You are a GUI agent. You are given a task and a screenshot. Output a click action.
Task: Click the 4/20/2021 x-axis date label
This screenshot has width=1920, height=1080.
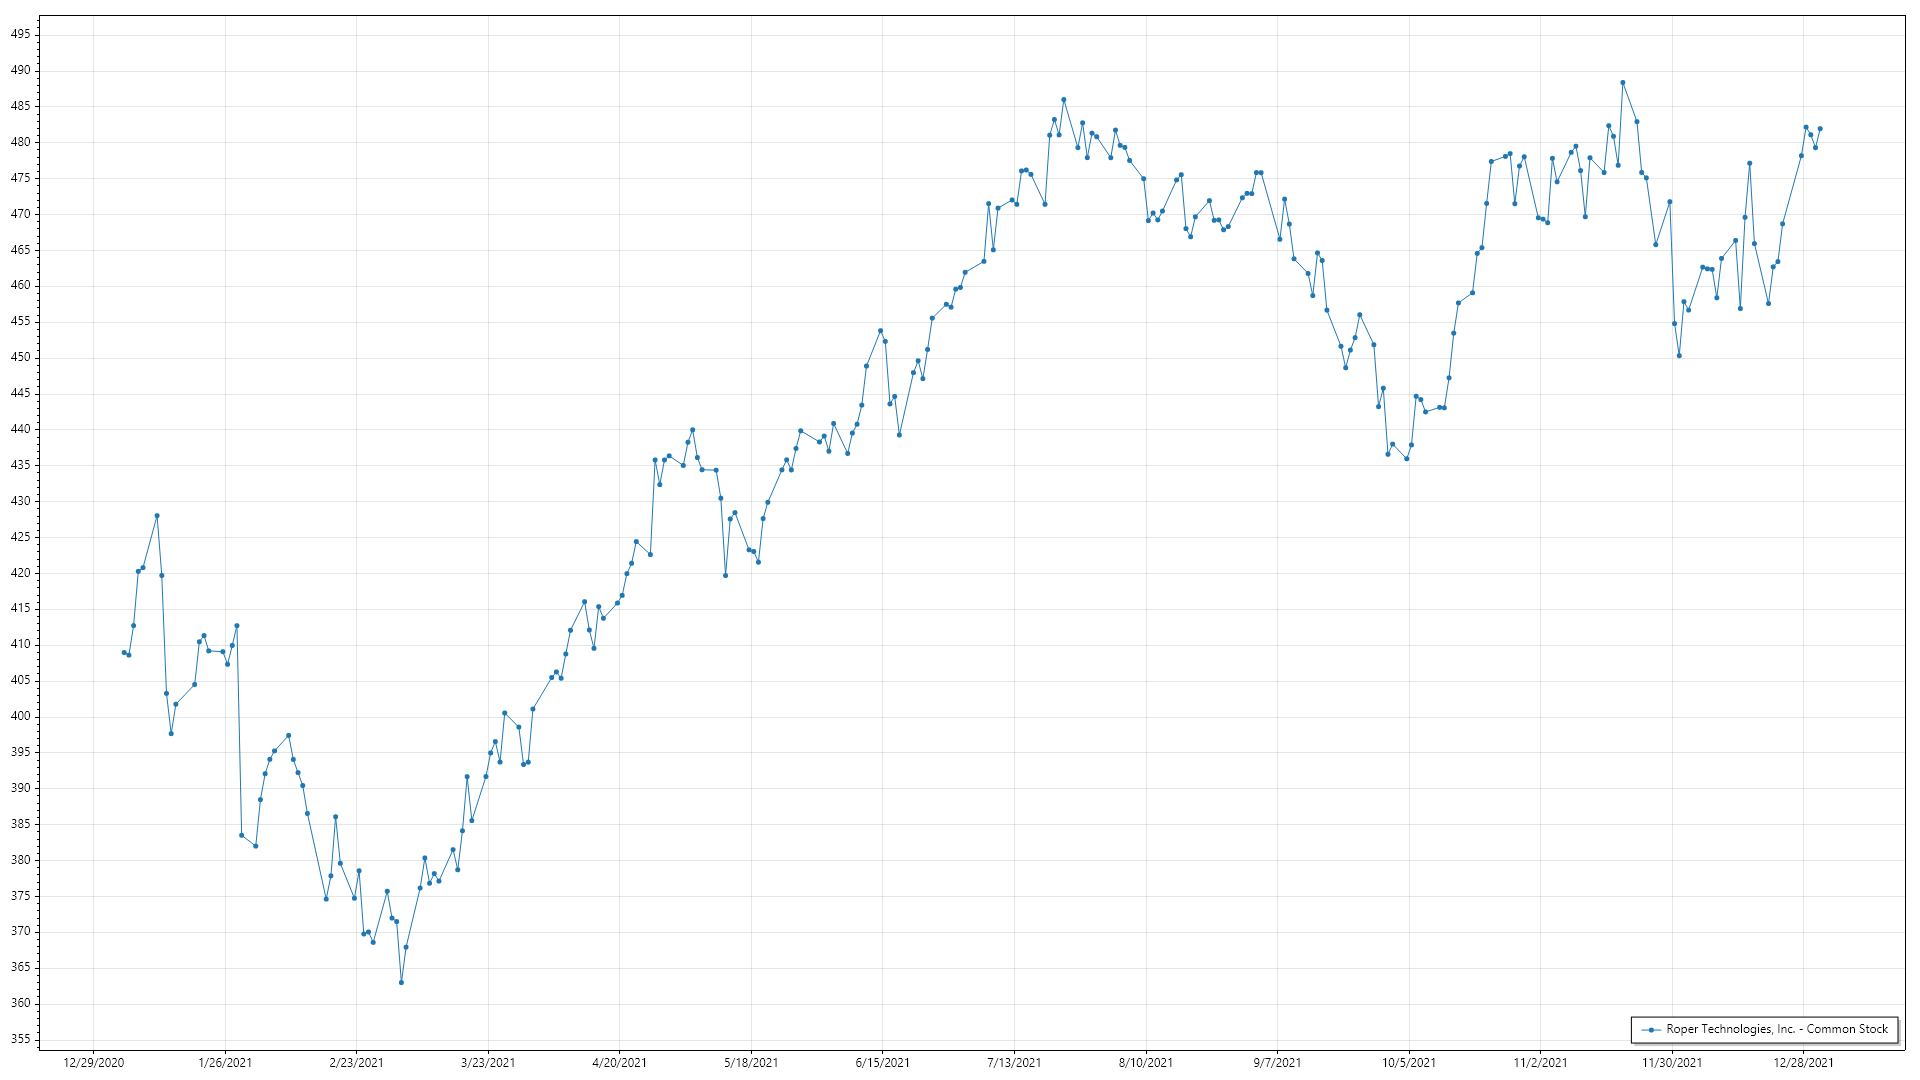click(619, 1062)
